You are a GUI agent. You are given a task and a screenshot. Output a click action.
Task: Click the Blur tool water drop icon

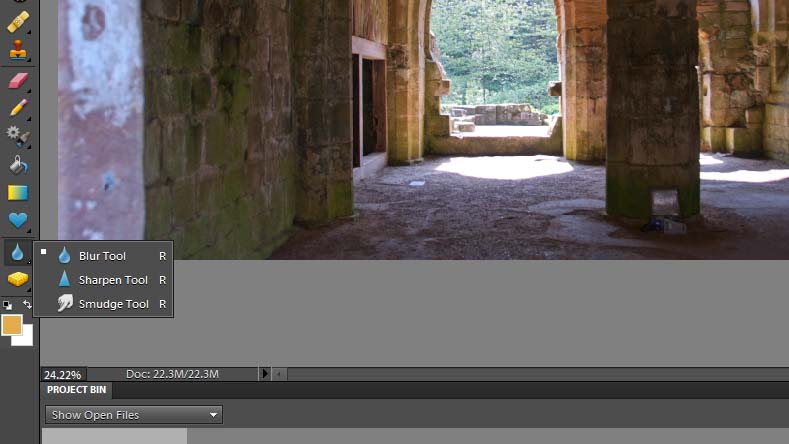(x=18, y=253)
